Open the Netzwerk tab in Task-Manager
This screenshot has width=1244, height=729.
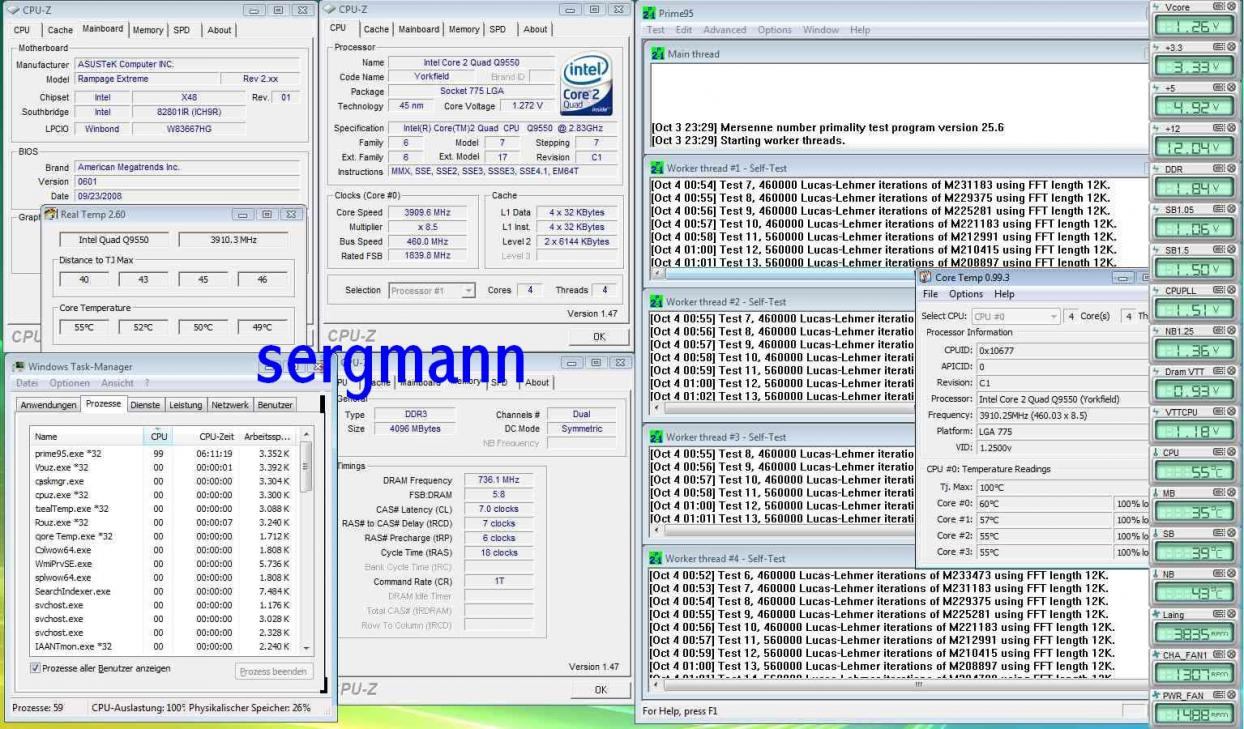coord(230,404)
